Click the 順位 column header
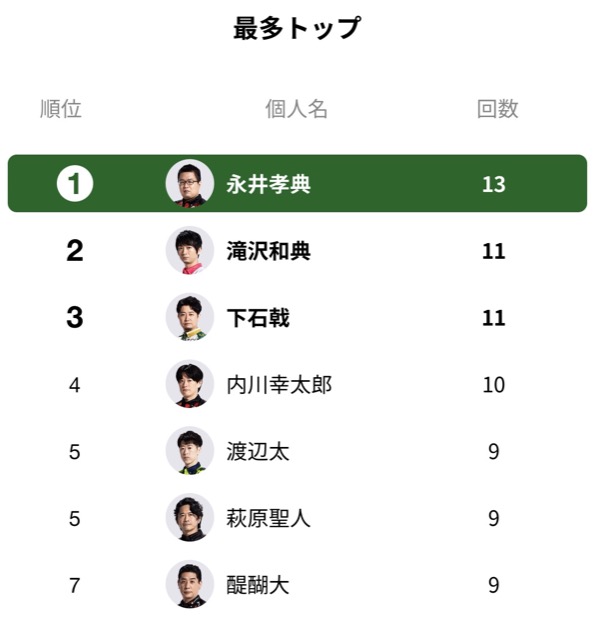The width and height of the screenshot is (602, 640). pos(61,109)
